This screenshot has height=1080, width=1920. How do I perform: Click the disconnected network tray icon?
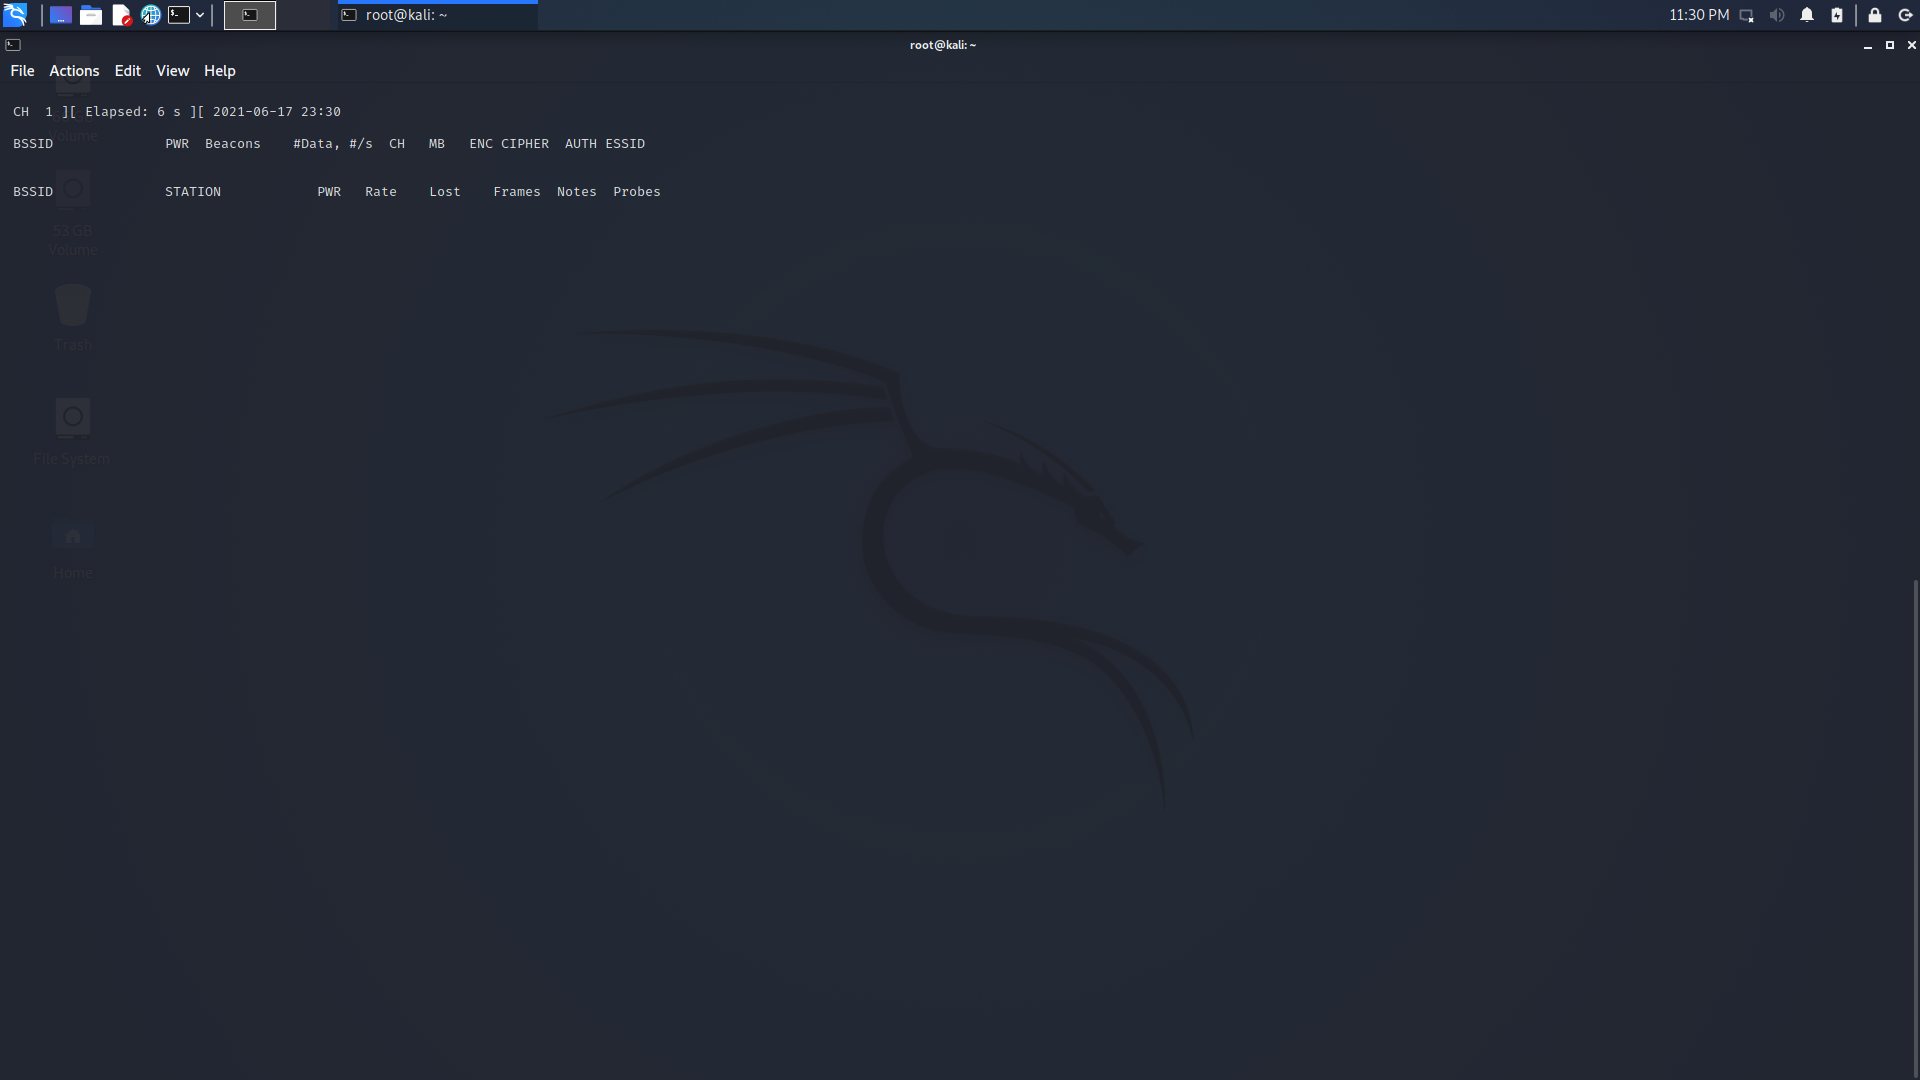(x=1747, y=15)
